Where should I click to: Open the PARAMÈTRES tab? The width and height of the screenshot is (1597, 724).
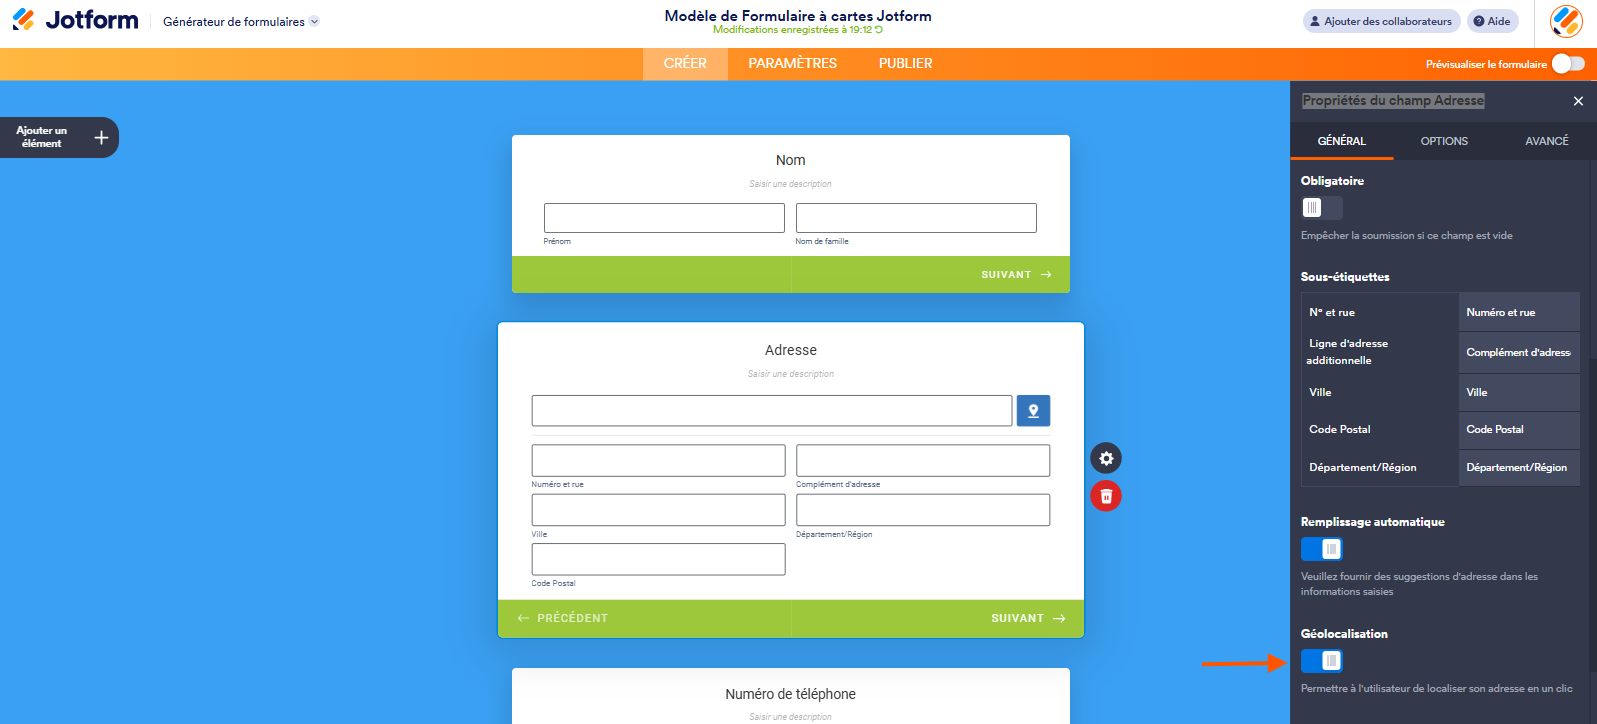coord(792,63)
